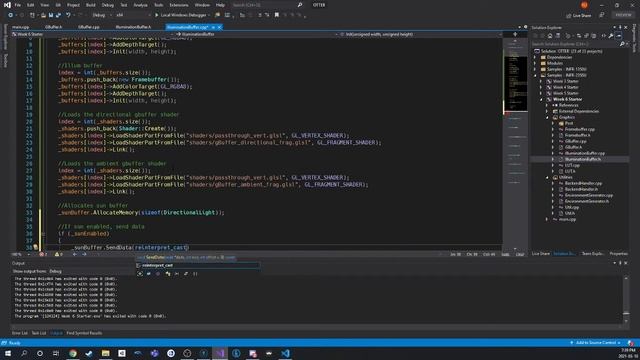This screenshot has height=360, width=640.
Task: Open the File menu
Action: [18, 5]
